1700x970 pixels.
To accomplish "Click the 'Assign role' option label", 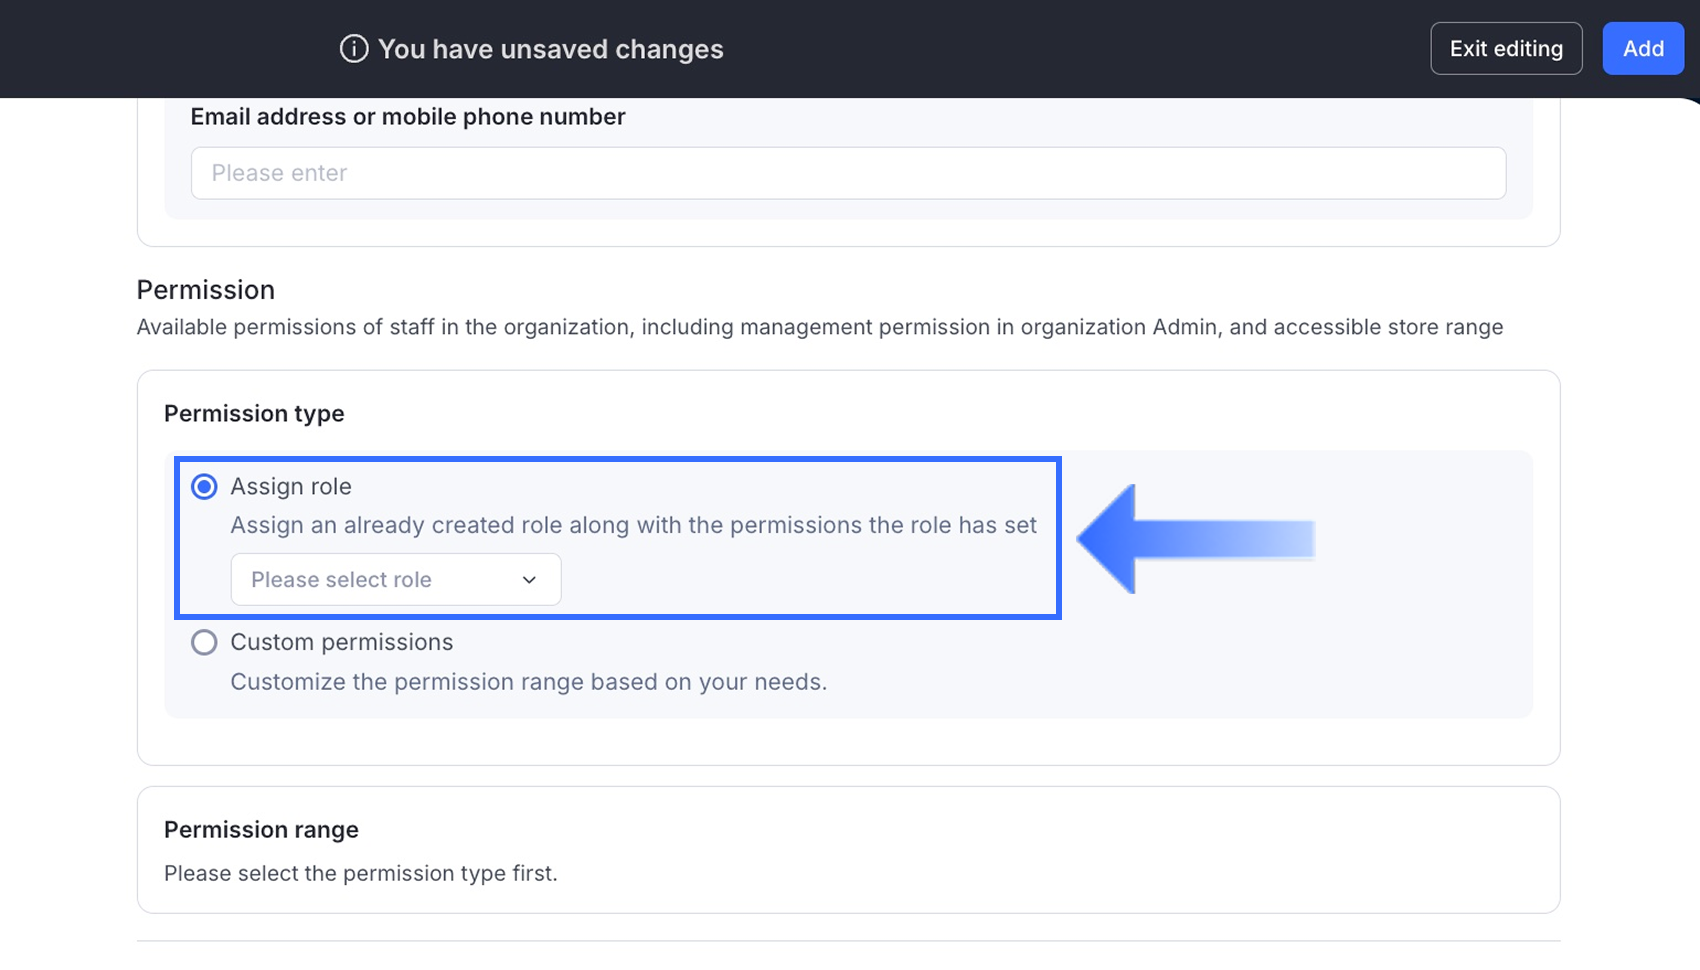I will [290, 487].
